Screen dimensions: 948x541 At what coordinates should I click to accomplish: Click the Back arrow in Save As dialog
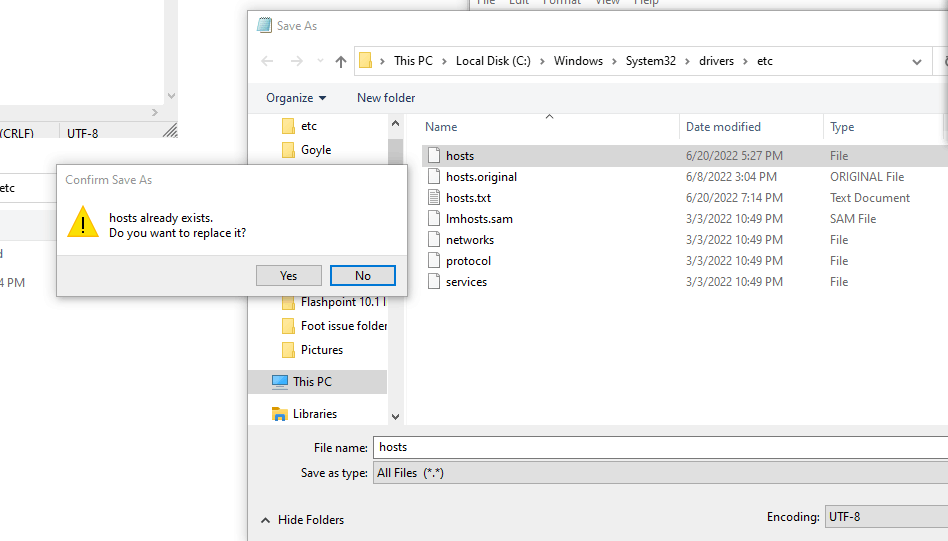[x=267, y=61]
